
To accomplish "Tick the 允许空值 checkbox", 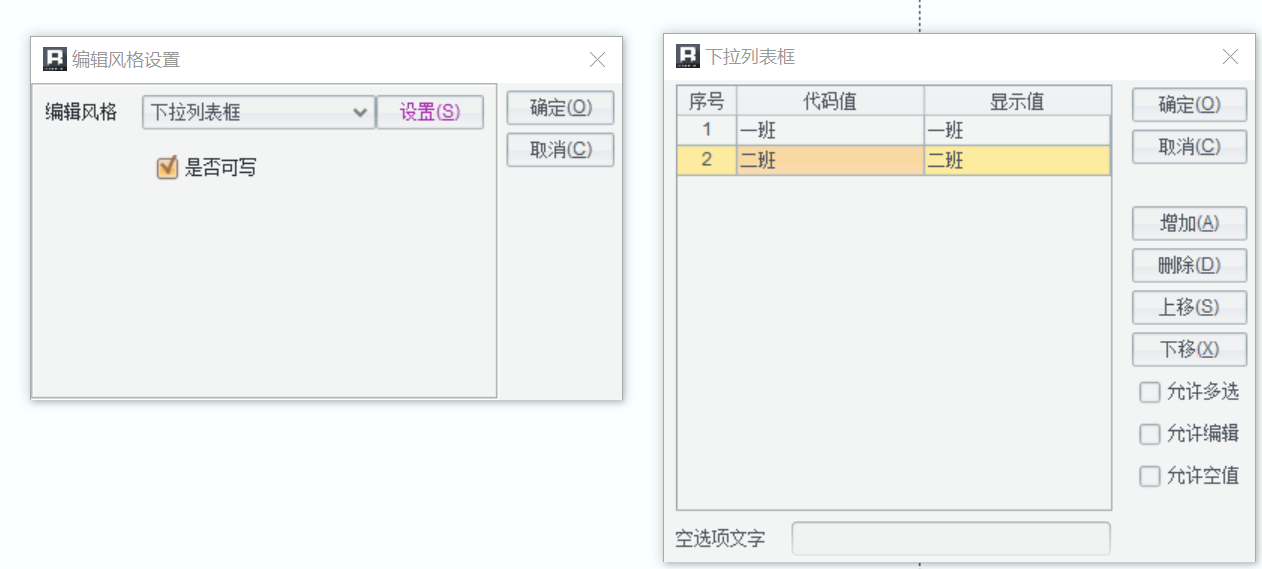I will [1150, 477].
